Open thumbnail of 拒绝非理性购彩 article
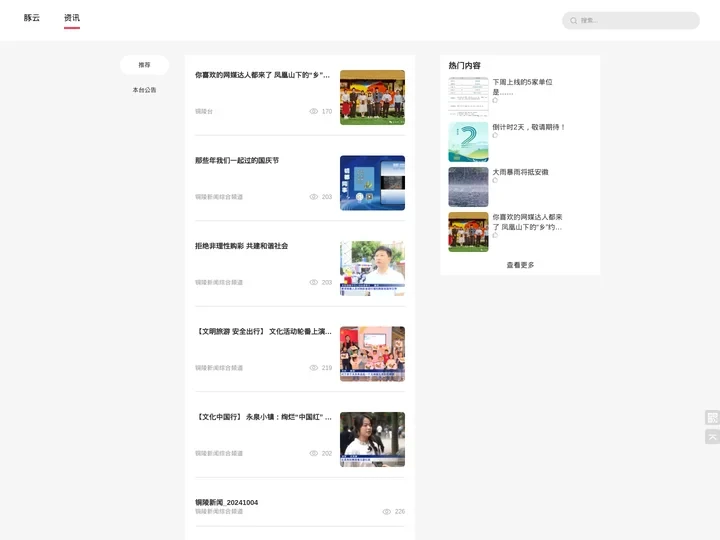The height and width of the screenshot is (540, 720). click(x=372, y=268)
